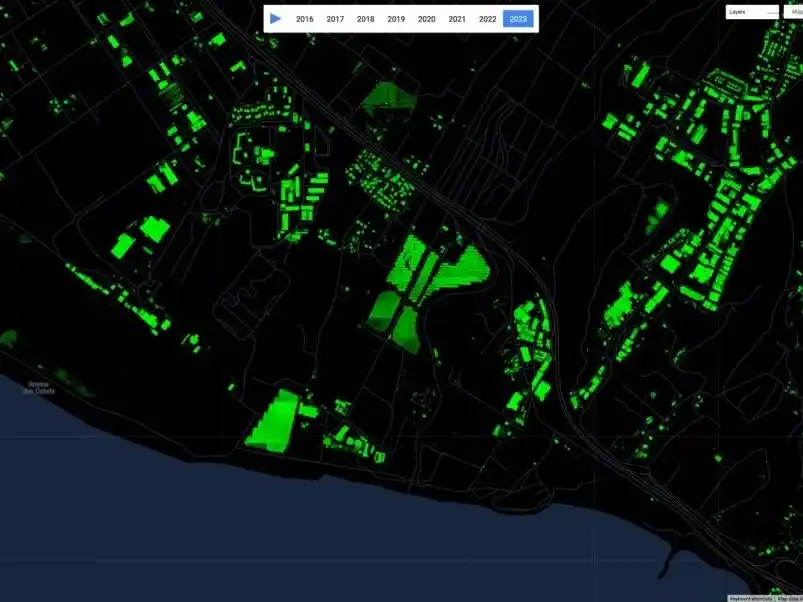View building data for 2020

coord(426,18)
